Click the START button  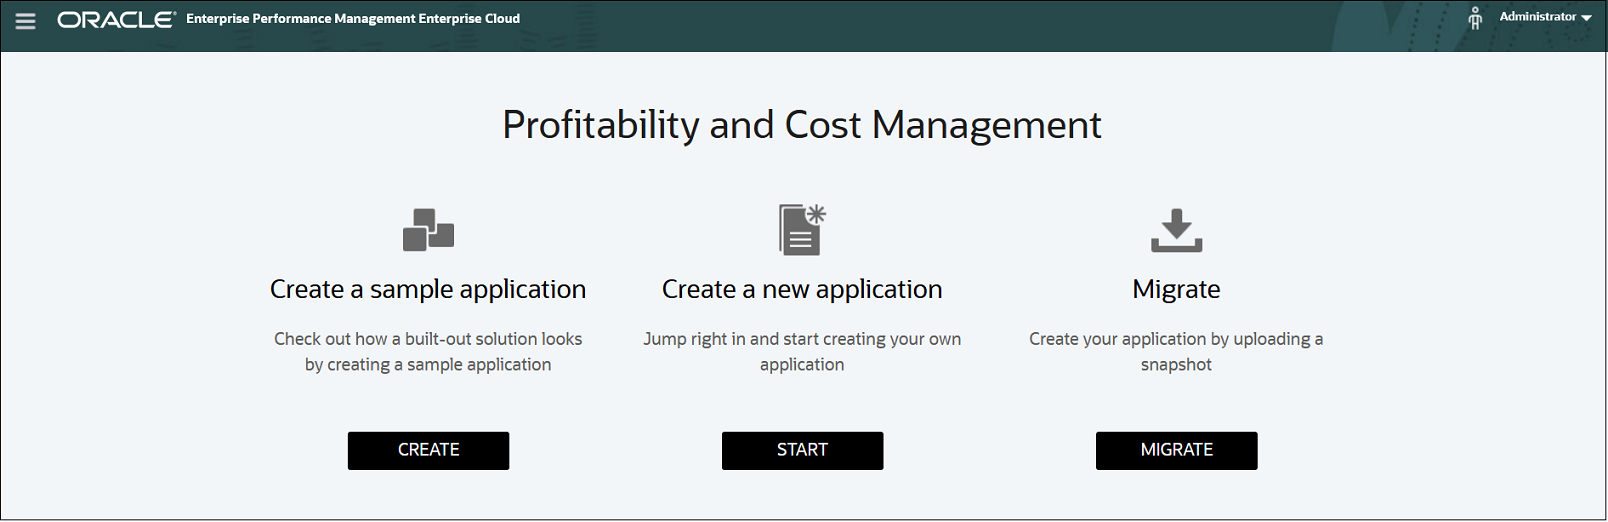(x=802, y=450)
